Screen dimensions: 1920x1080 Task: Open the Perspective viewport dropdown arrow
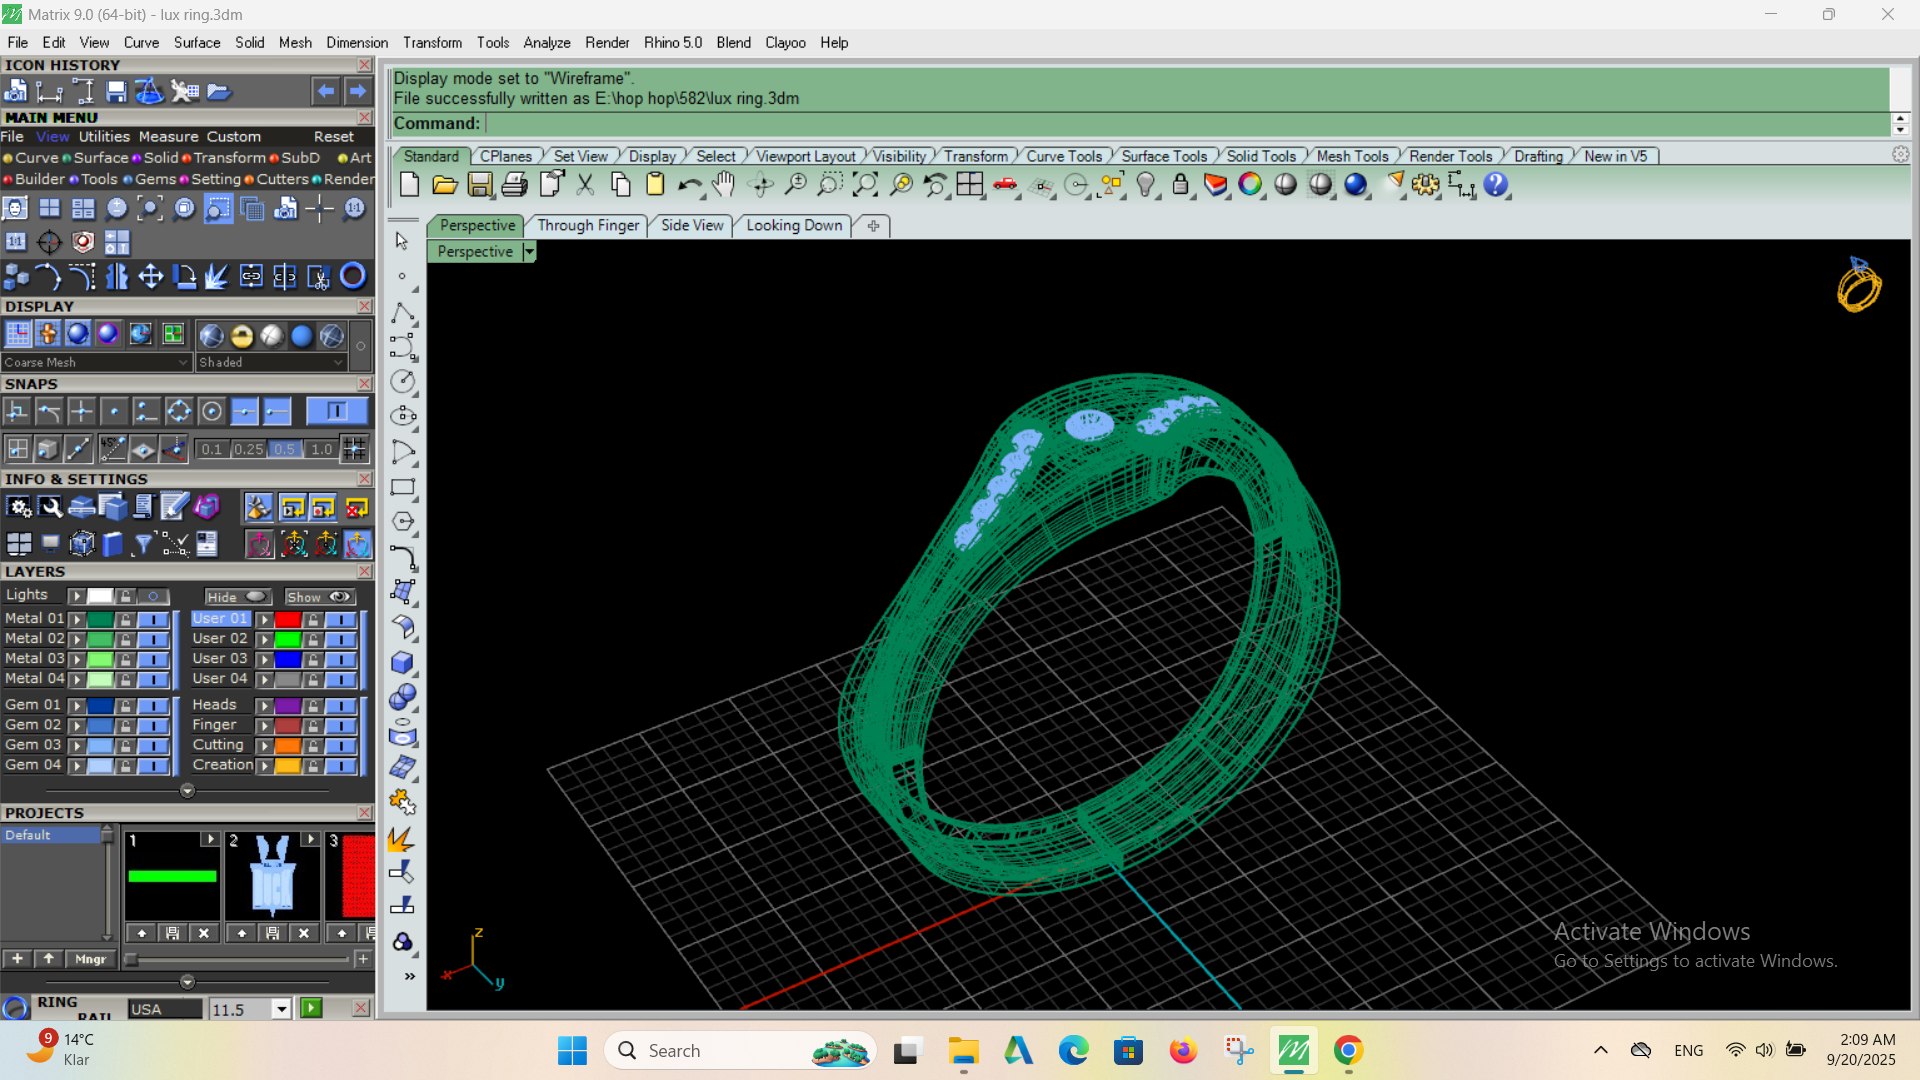(529, 252)
